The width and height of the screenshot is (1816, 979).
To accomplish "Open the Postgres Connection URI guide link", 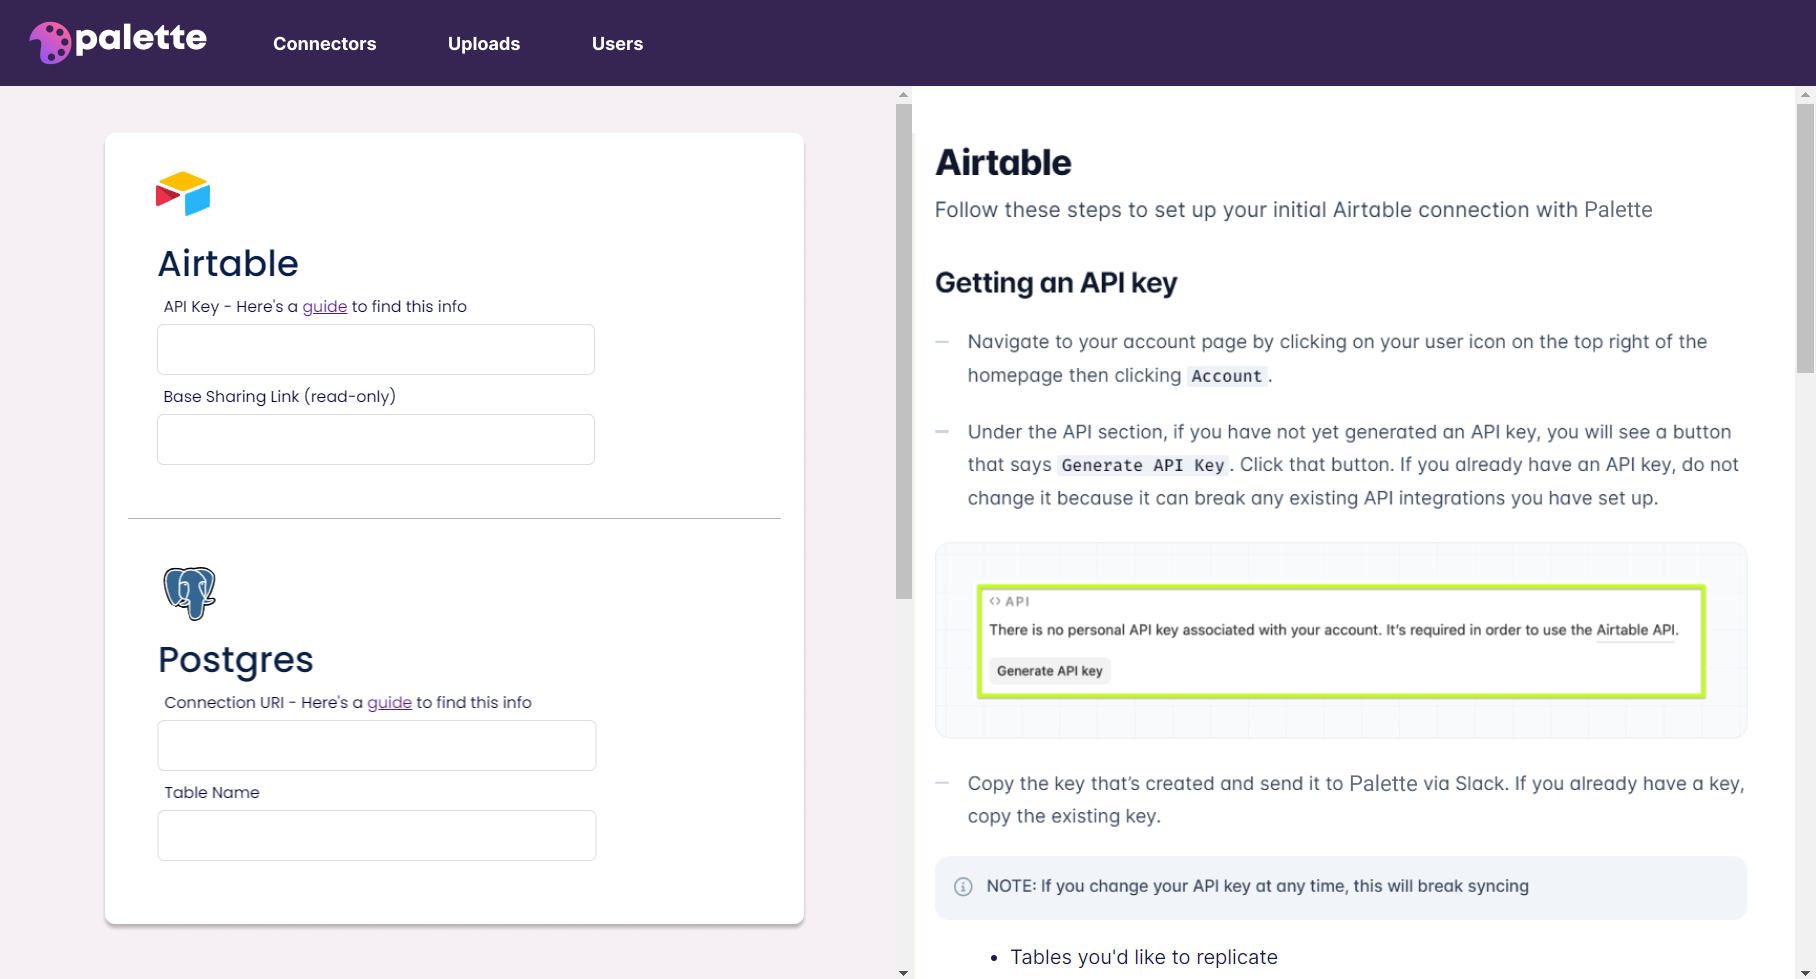I will 389,702.
